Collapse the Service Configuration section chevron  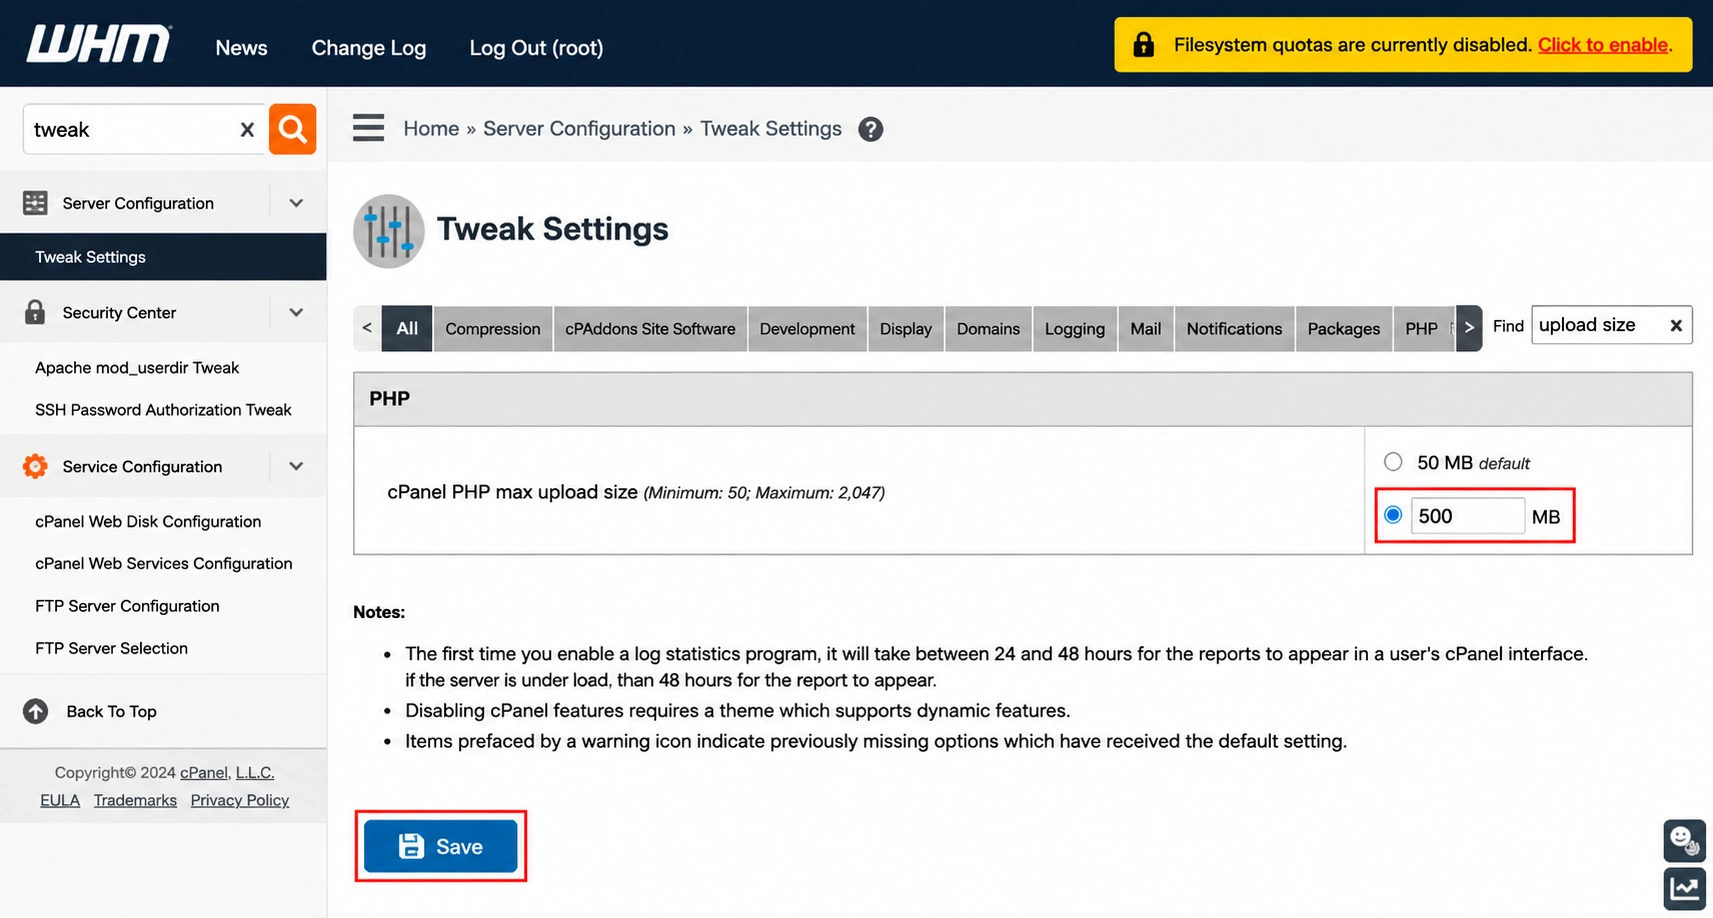click(296, 466)
